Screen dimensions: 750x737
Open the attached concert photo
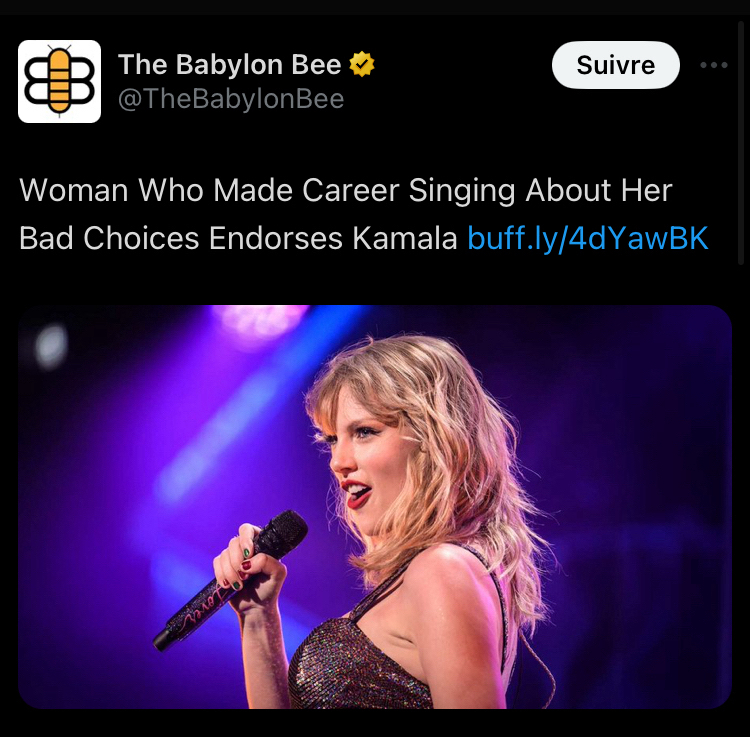(375, 506)
